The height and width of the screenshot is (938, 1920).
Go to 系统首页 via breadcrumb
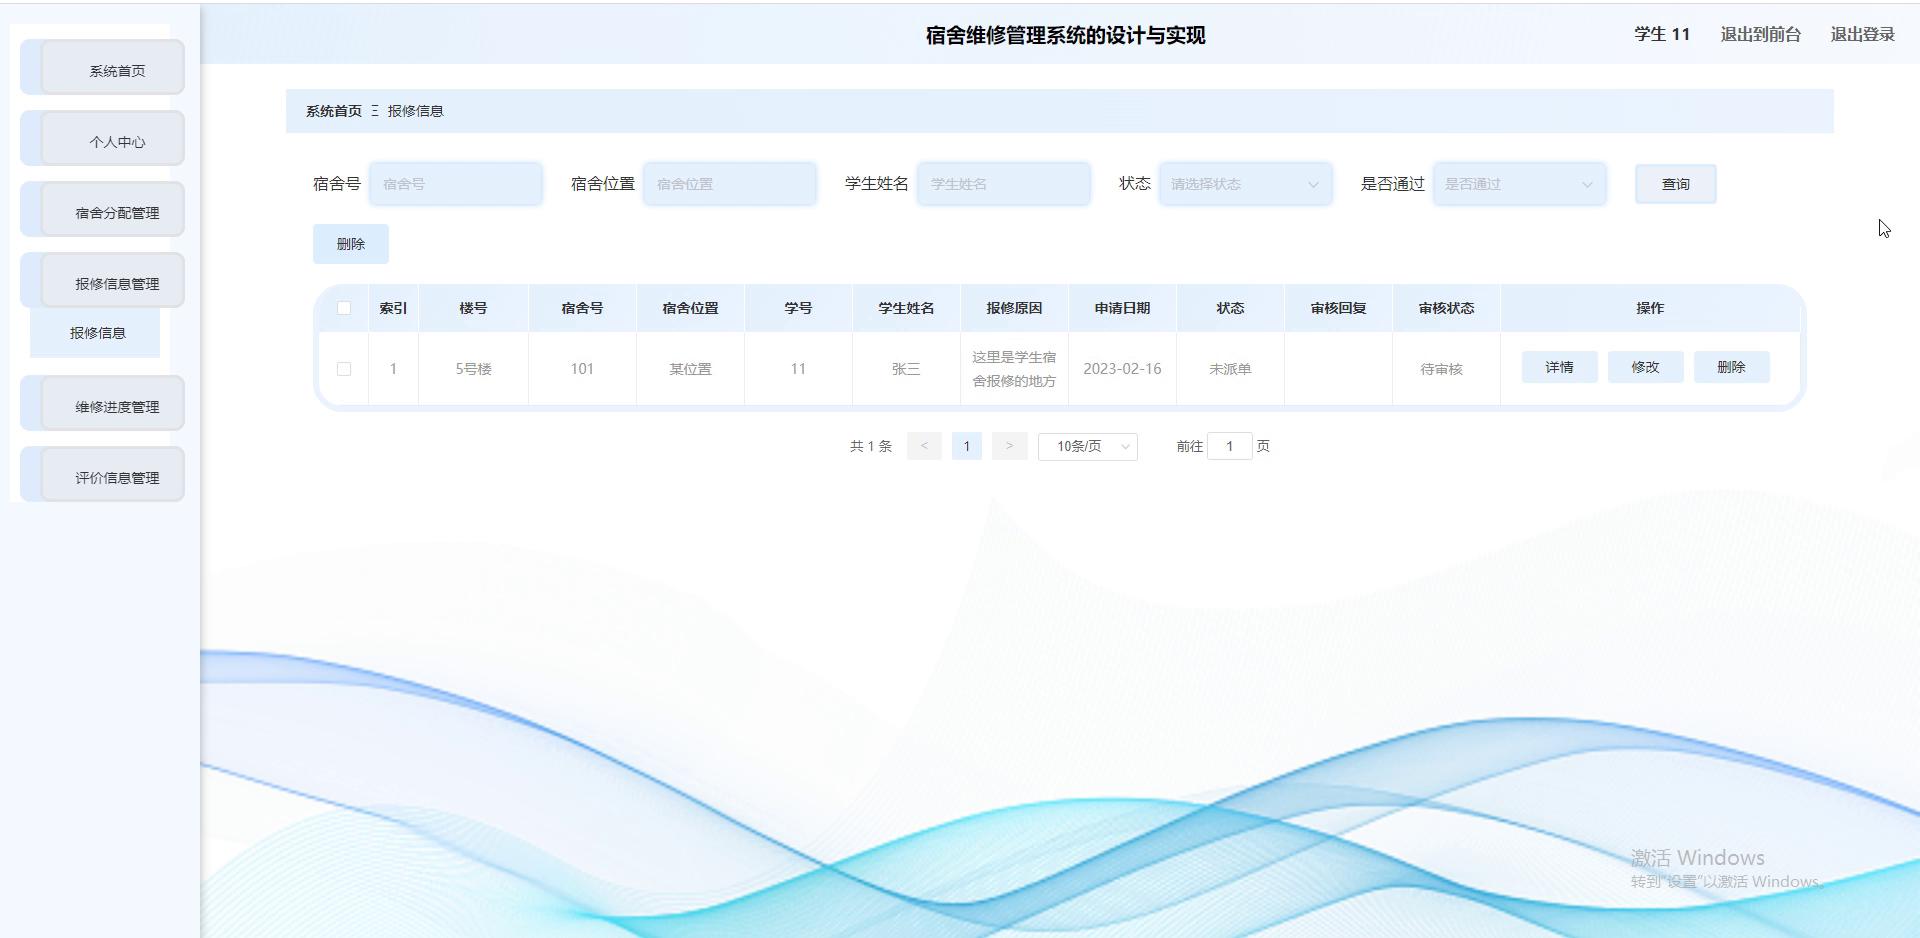click(x=334, y=111)
